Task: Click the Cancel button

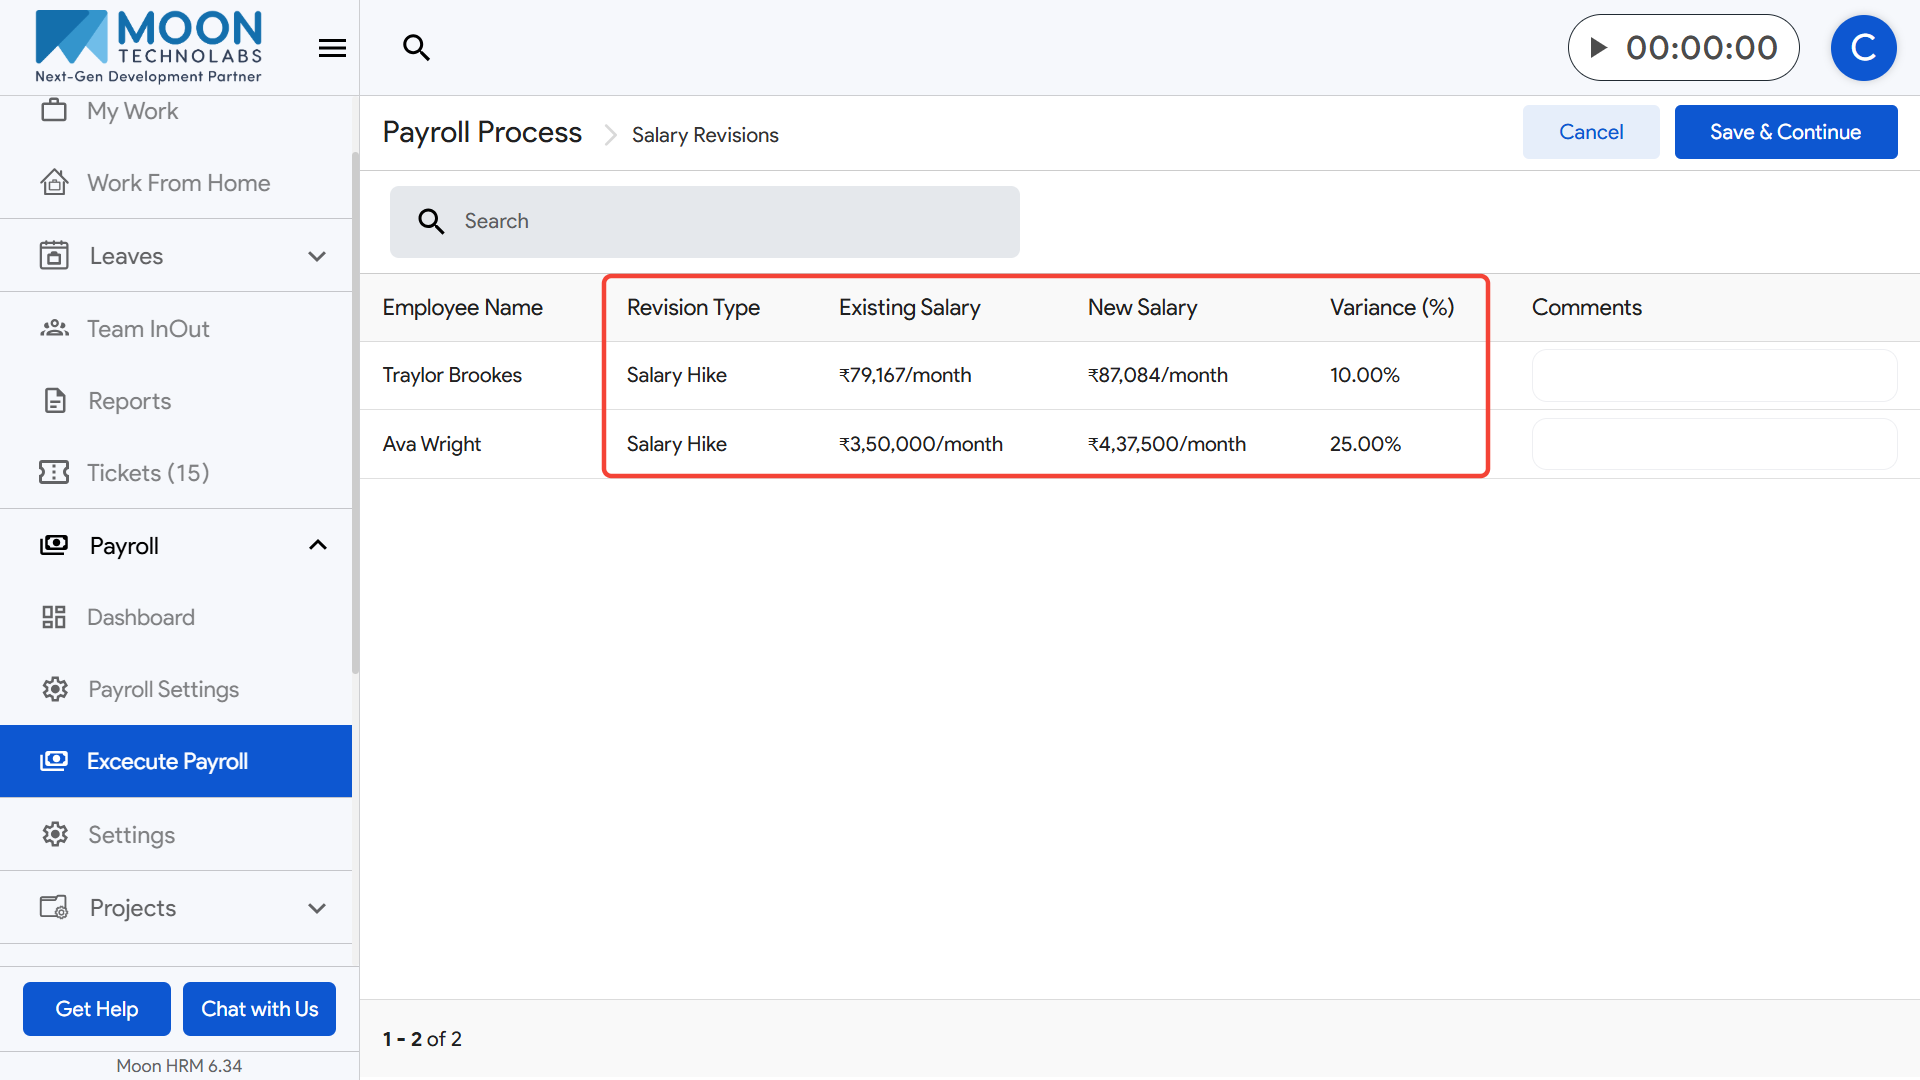Action: [x=1590, y=132]
